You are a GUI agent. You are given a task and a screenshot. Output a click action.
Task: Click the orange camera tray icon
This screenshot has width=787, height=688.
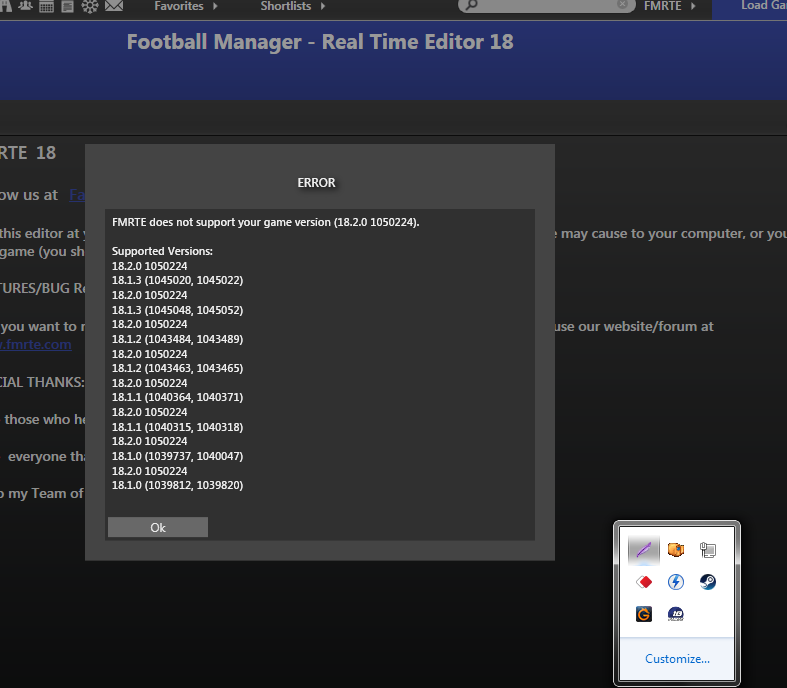click(x=676, y=549)
